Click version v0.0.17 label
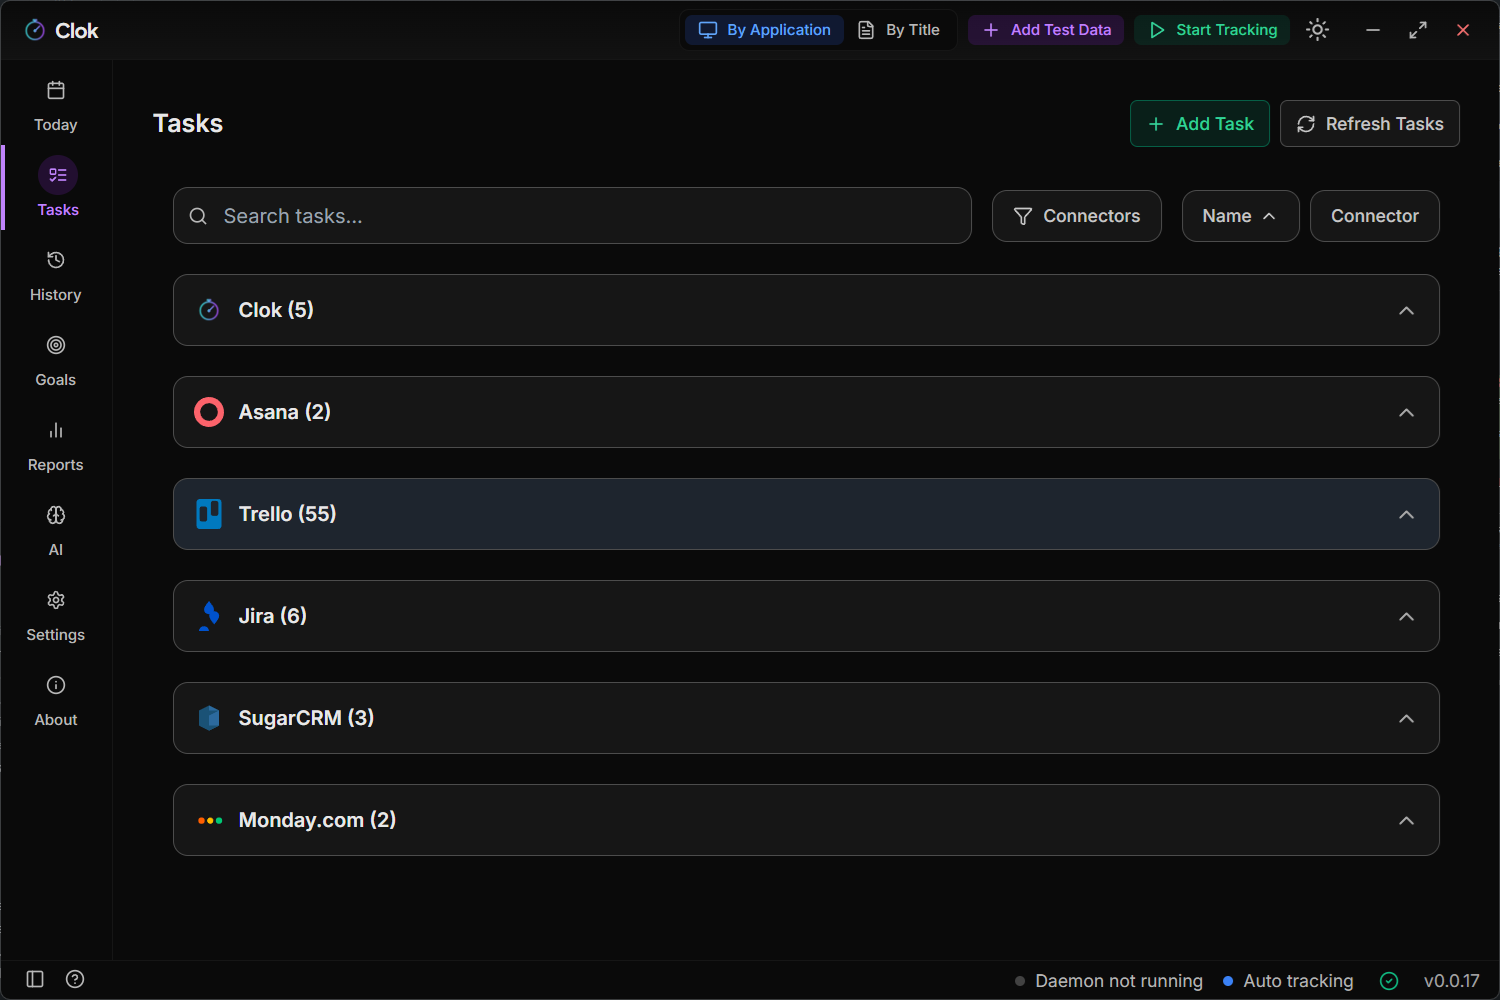This screenshot has width=1500, height=1000. (1451, 981)
